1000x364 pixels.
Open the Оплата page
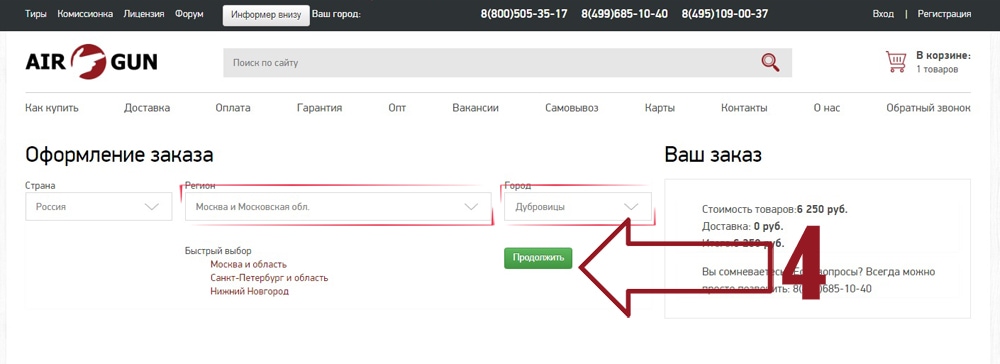233,108
